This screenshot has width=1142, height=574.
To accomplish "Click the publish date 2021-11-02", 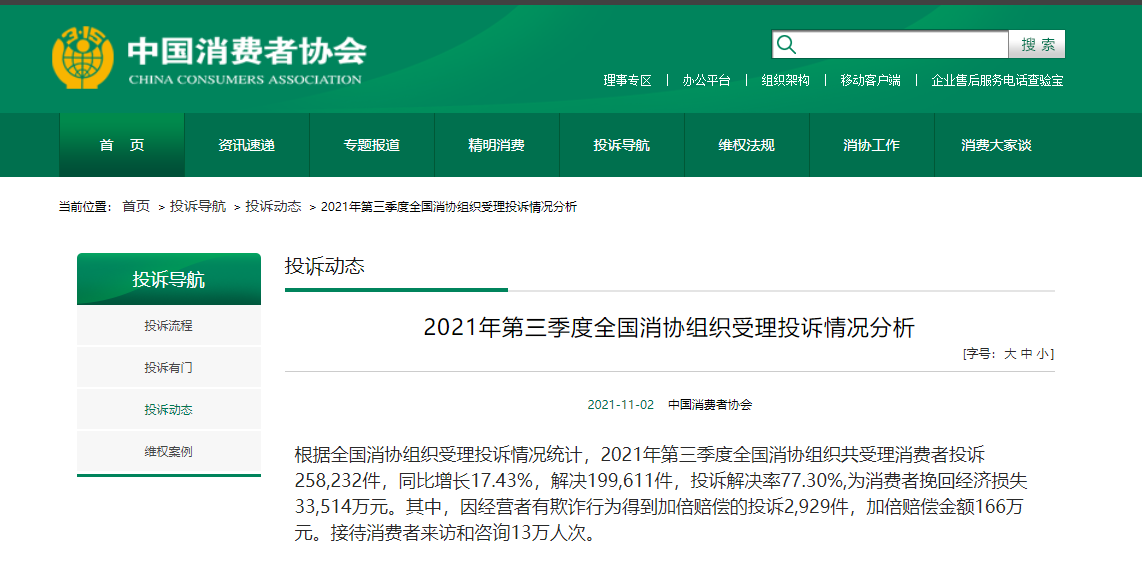I will point(621,405).
